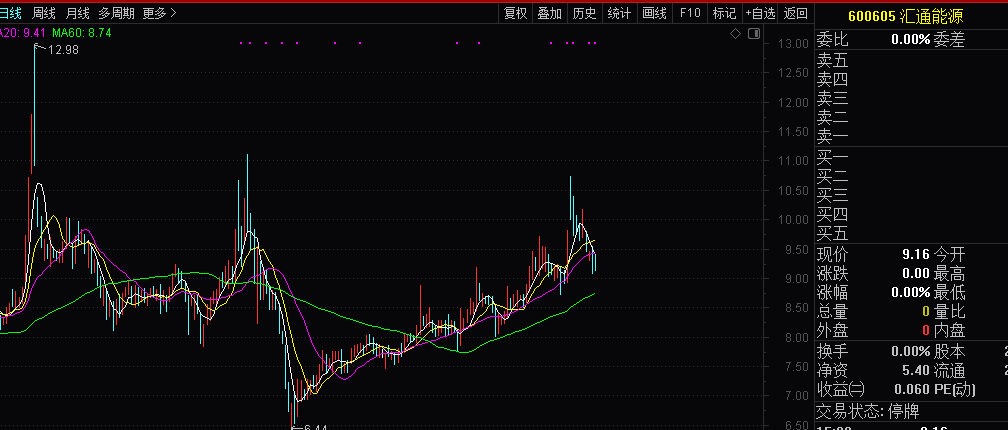Open the 统计 statistics tool
Viewport: 1008px width, 430px height.
[619, 13]
